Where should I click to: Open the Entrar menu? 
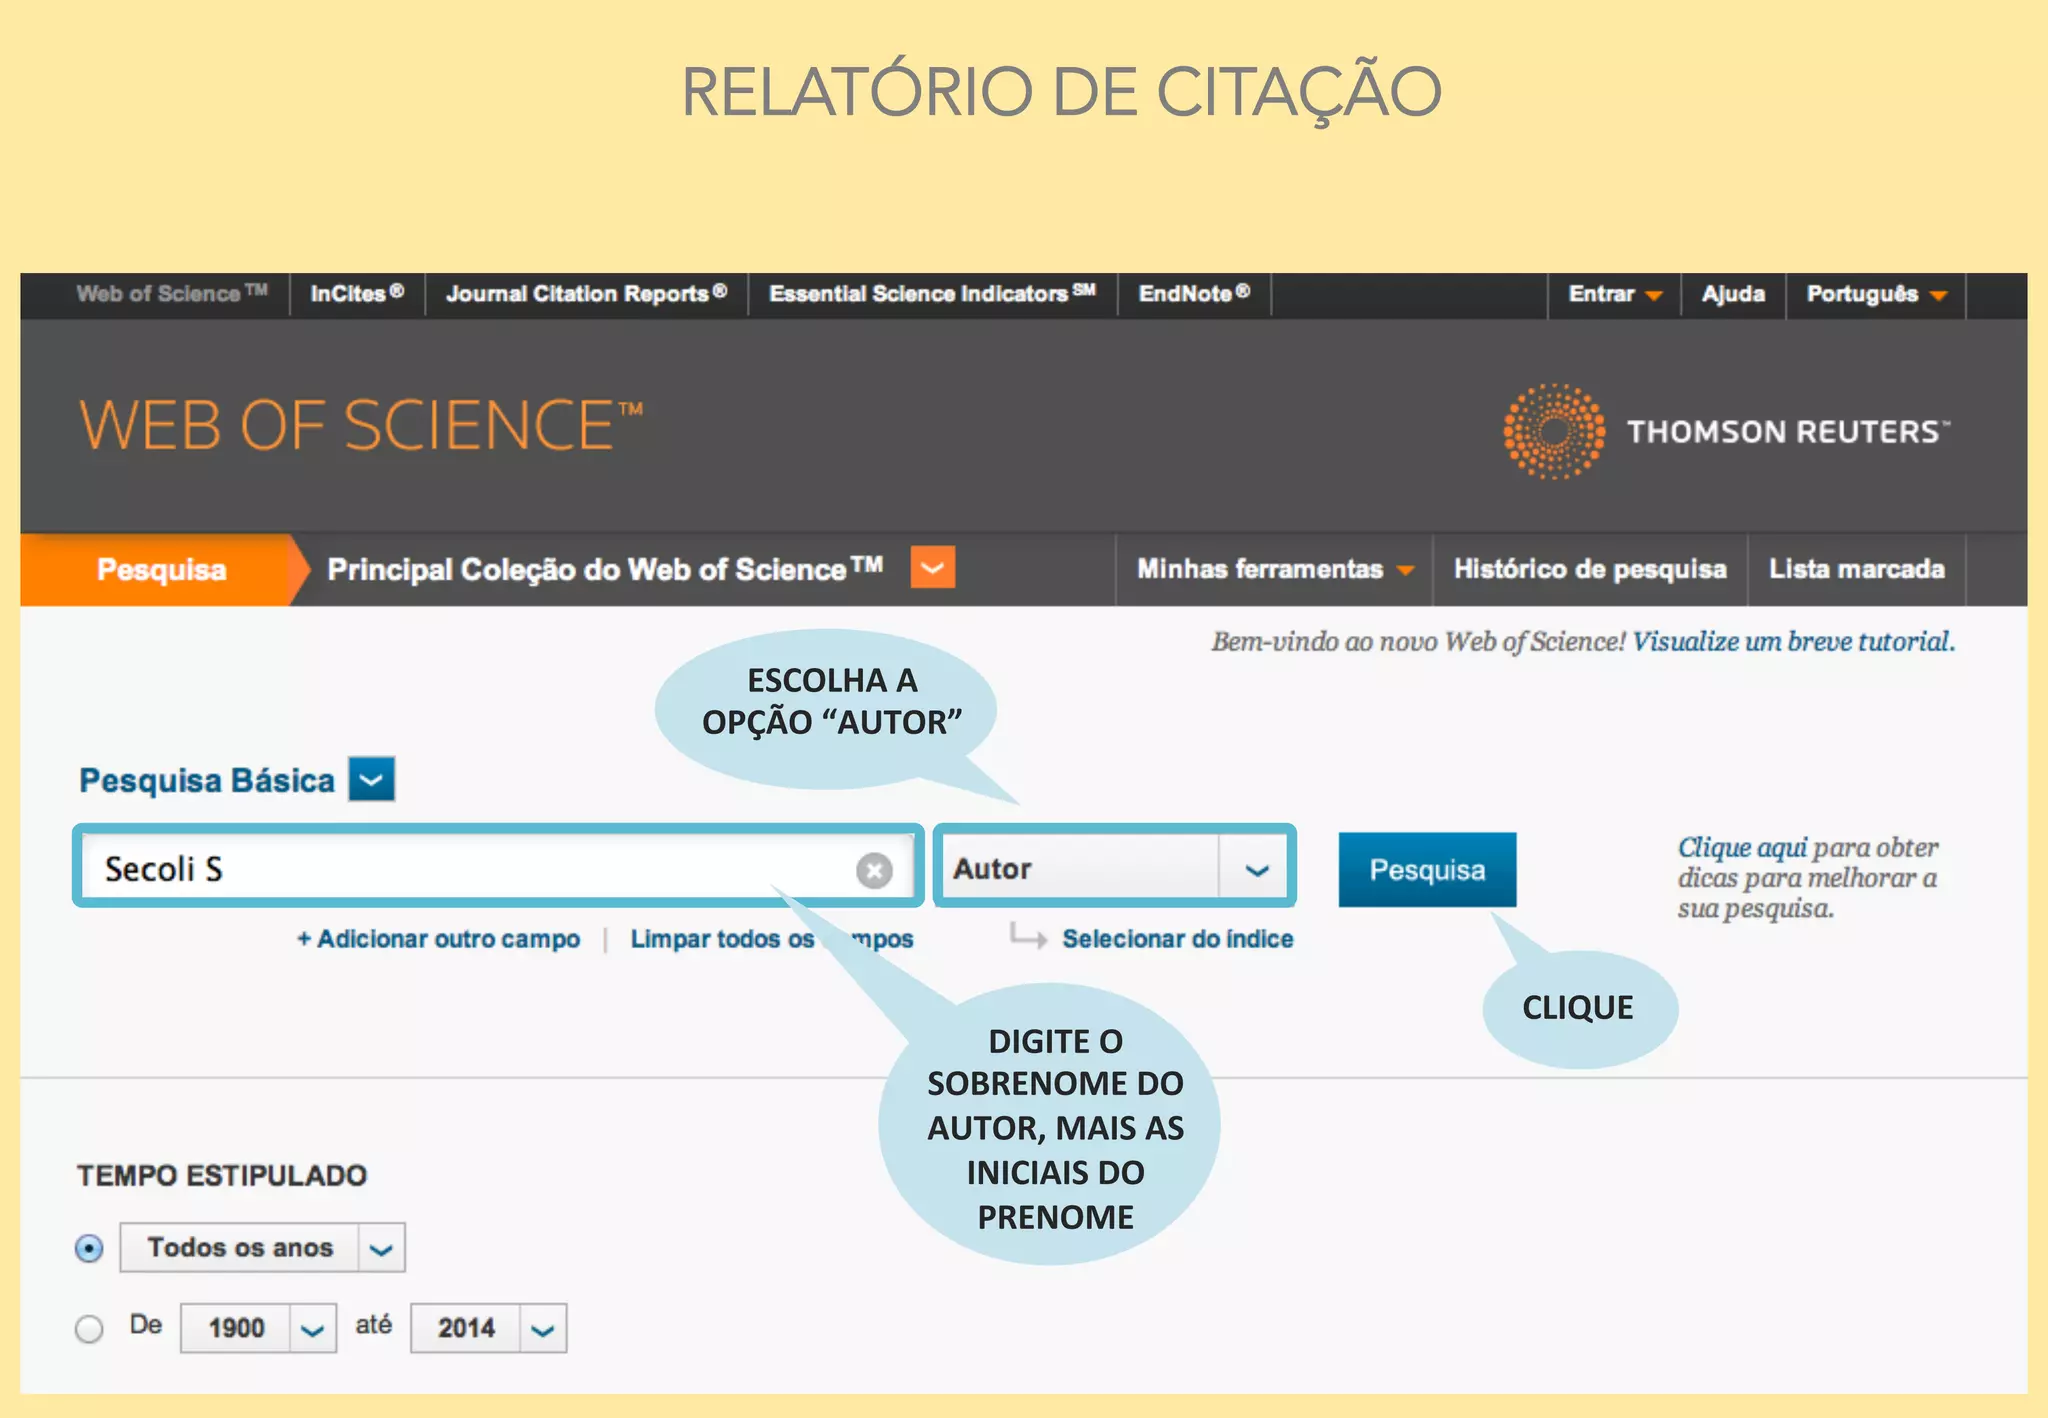(1614, 294)
